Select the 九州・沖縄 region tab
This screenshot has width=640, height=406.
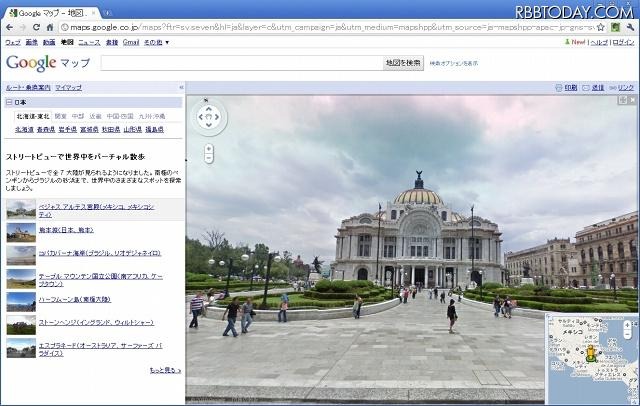click(x=152, y=116)
